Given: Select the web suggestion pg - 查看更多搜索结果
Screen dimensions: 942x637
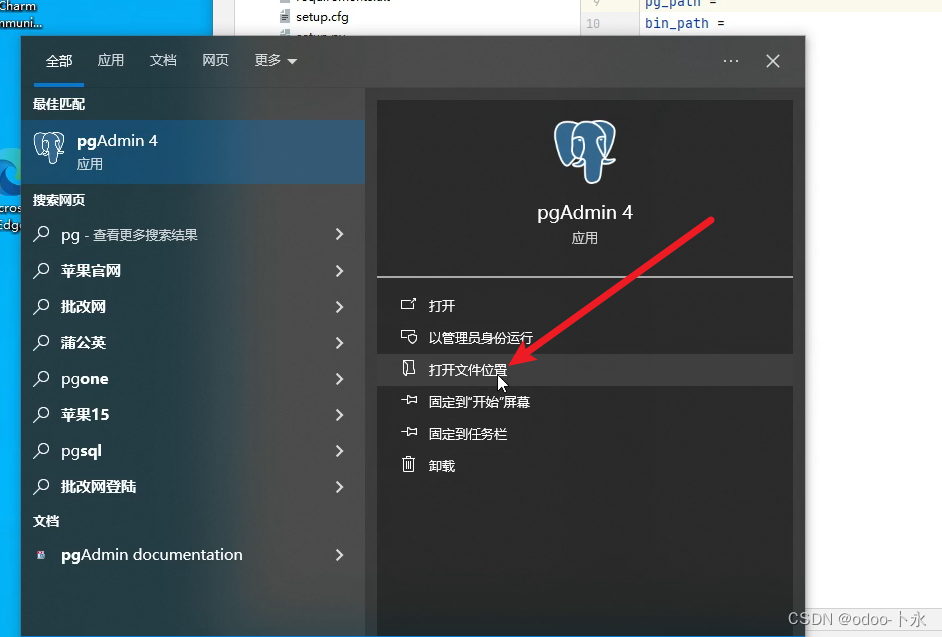Looking at the screenshot, I should 193,234.
